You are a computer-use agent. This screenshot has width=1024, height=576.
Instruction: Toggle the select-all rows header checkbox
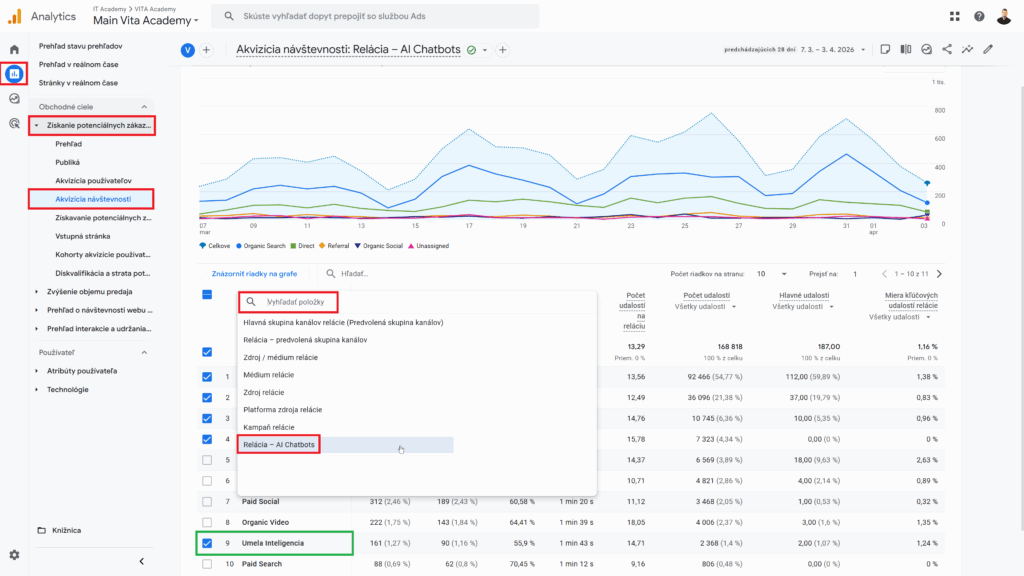point(207,295)
